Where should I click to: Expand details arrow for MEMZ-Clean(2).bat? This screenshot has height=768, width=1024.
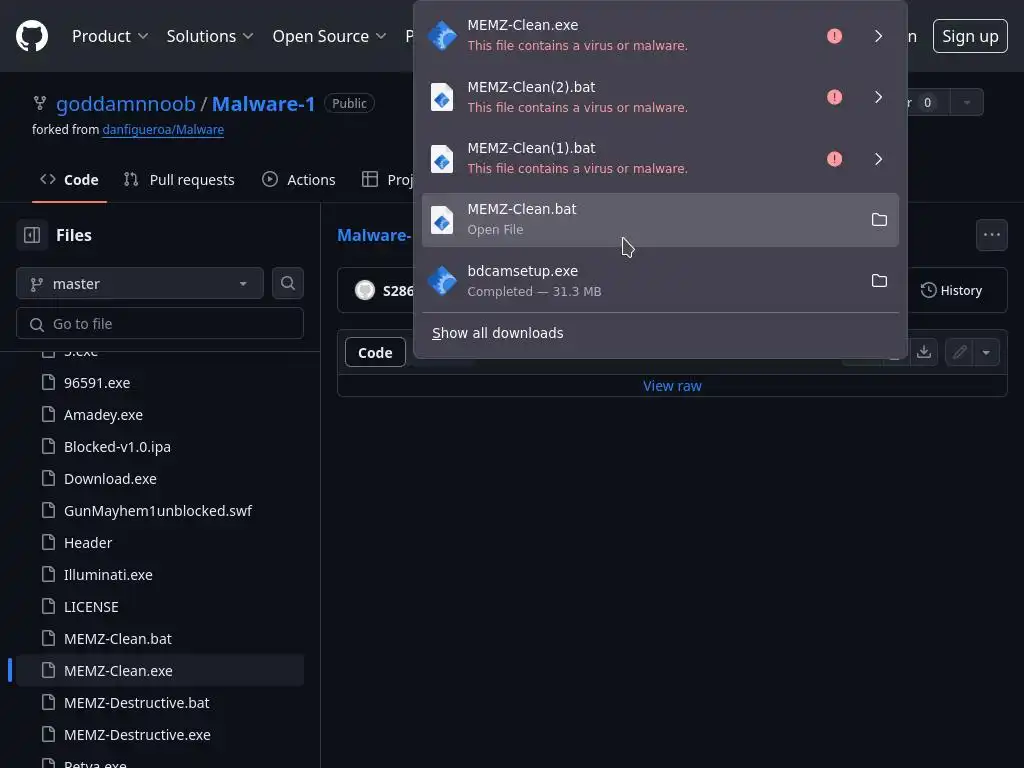tap(878, 97)
